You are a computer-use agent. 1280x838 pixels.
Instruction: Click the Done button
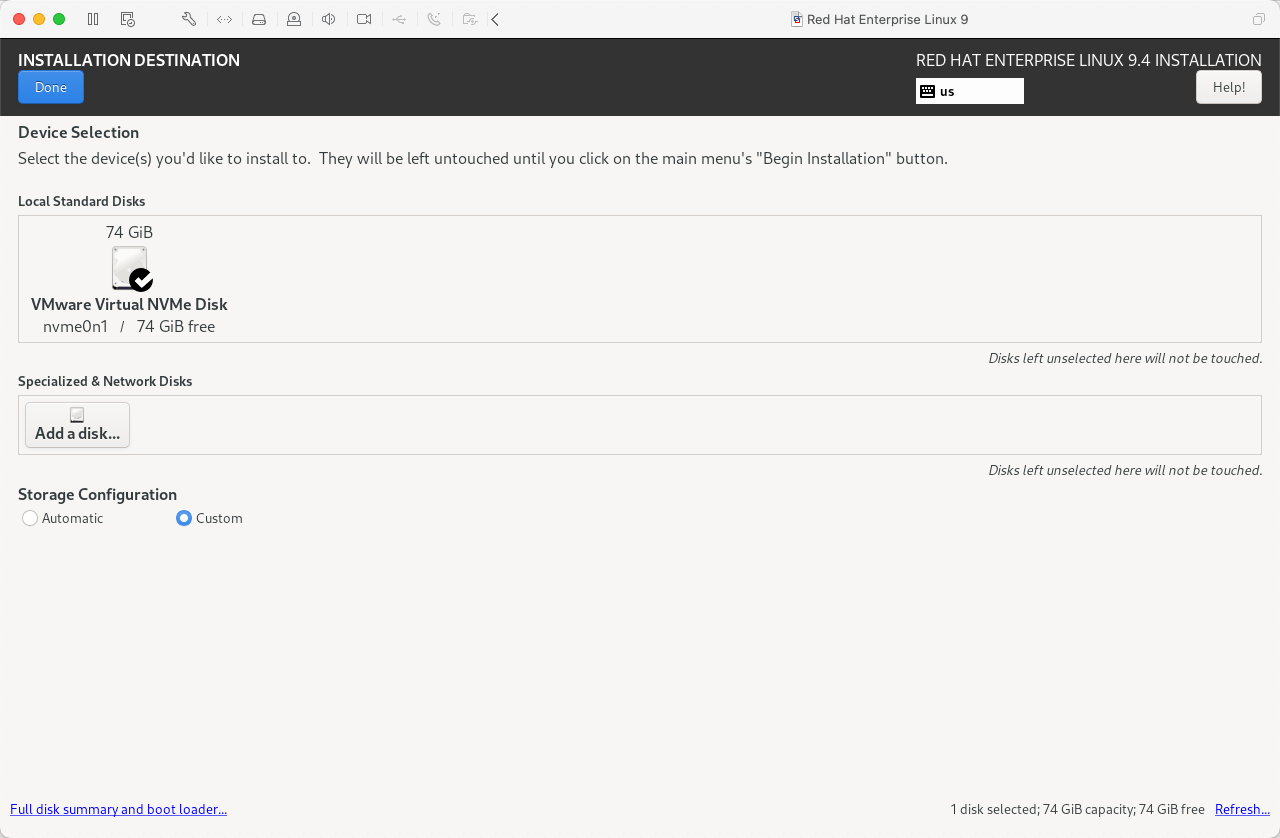coord(51,87)
